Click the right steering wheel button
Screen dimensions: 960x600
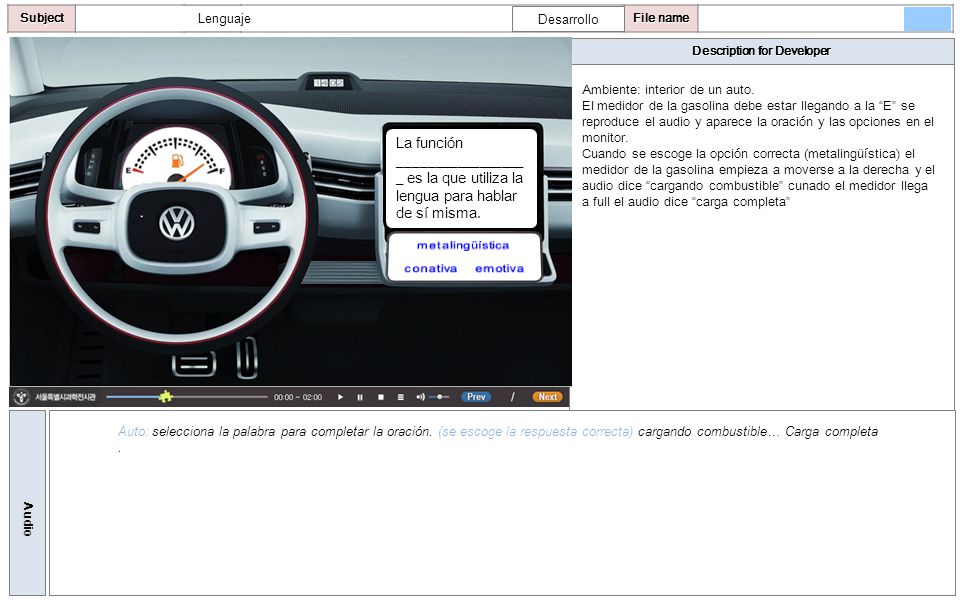point(266,227)
